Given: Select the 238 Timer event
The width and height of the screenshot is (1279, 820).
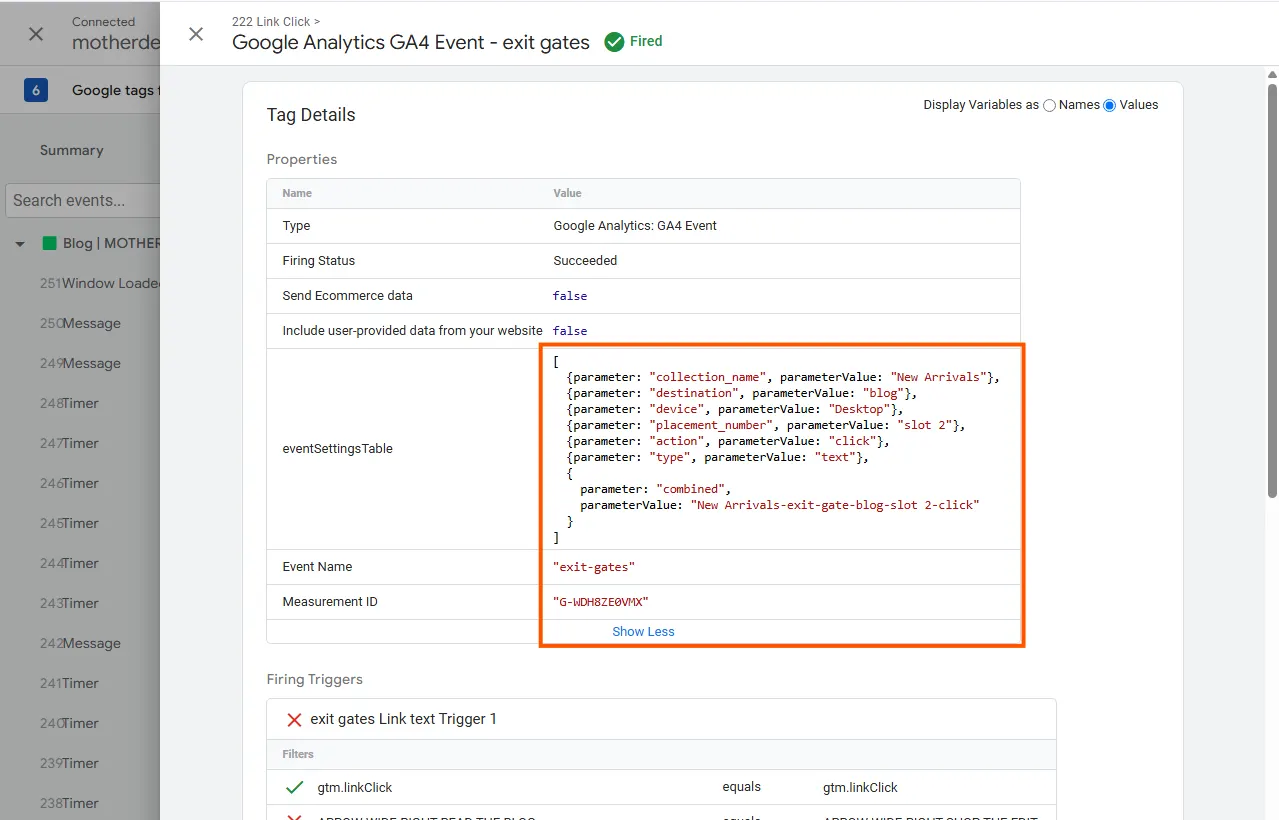Looking at the screenshot, I should coord(69,803).
